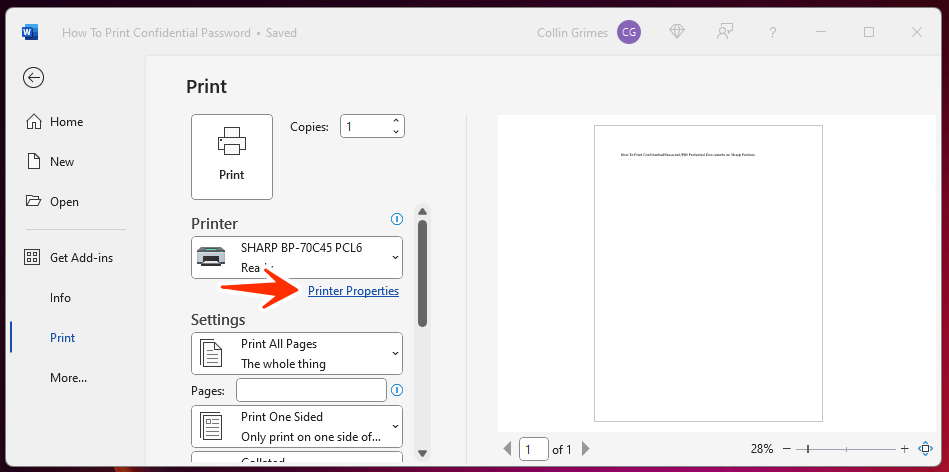Expand the More... options

tap(68, 378)
